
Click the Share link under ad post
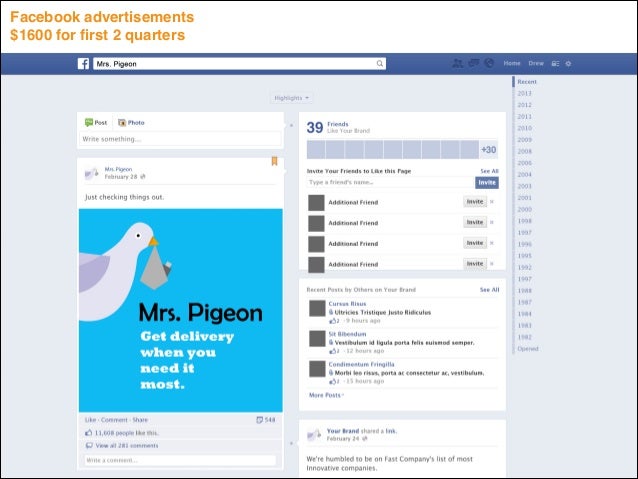pyautogui.click(x=140, y=420)
